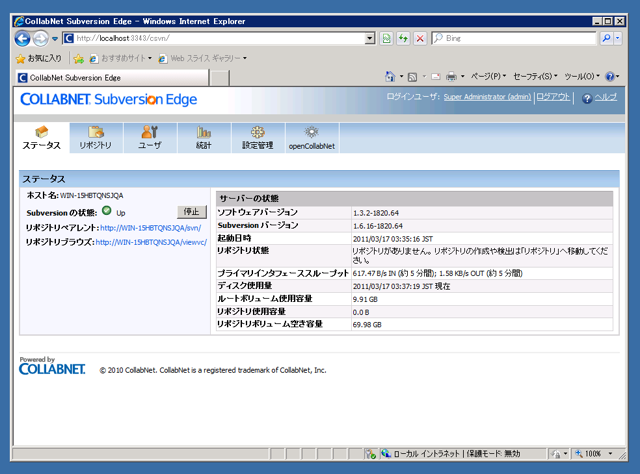Click software version 1.3.2-1820.64 value
Viewport: 640px width, 474px height.
[376, 213]
